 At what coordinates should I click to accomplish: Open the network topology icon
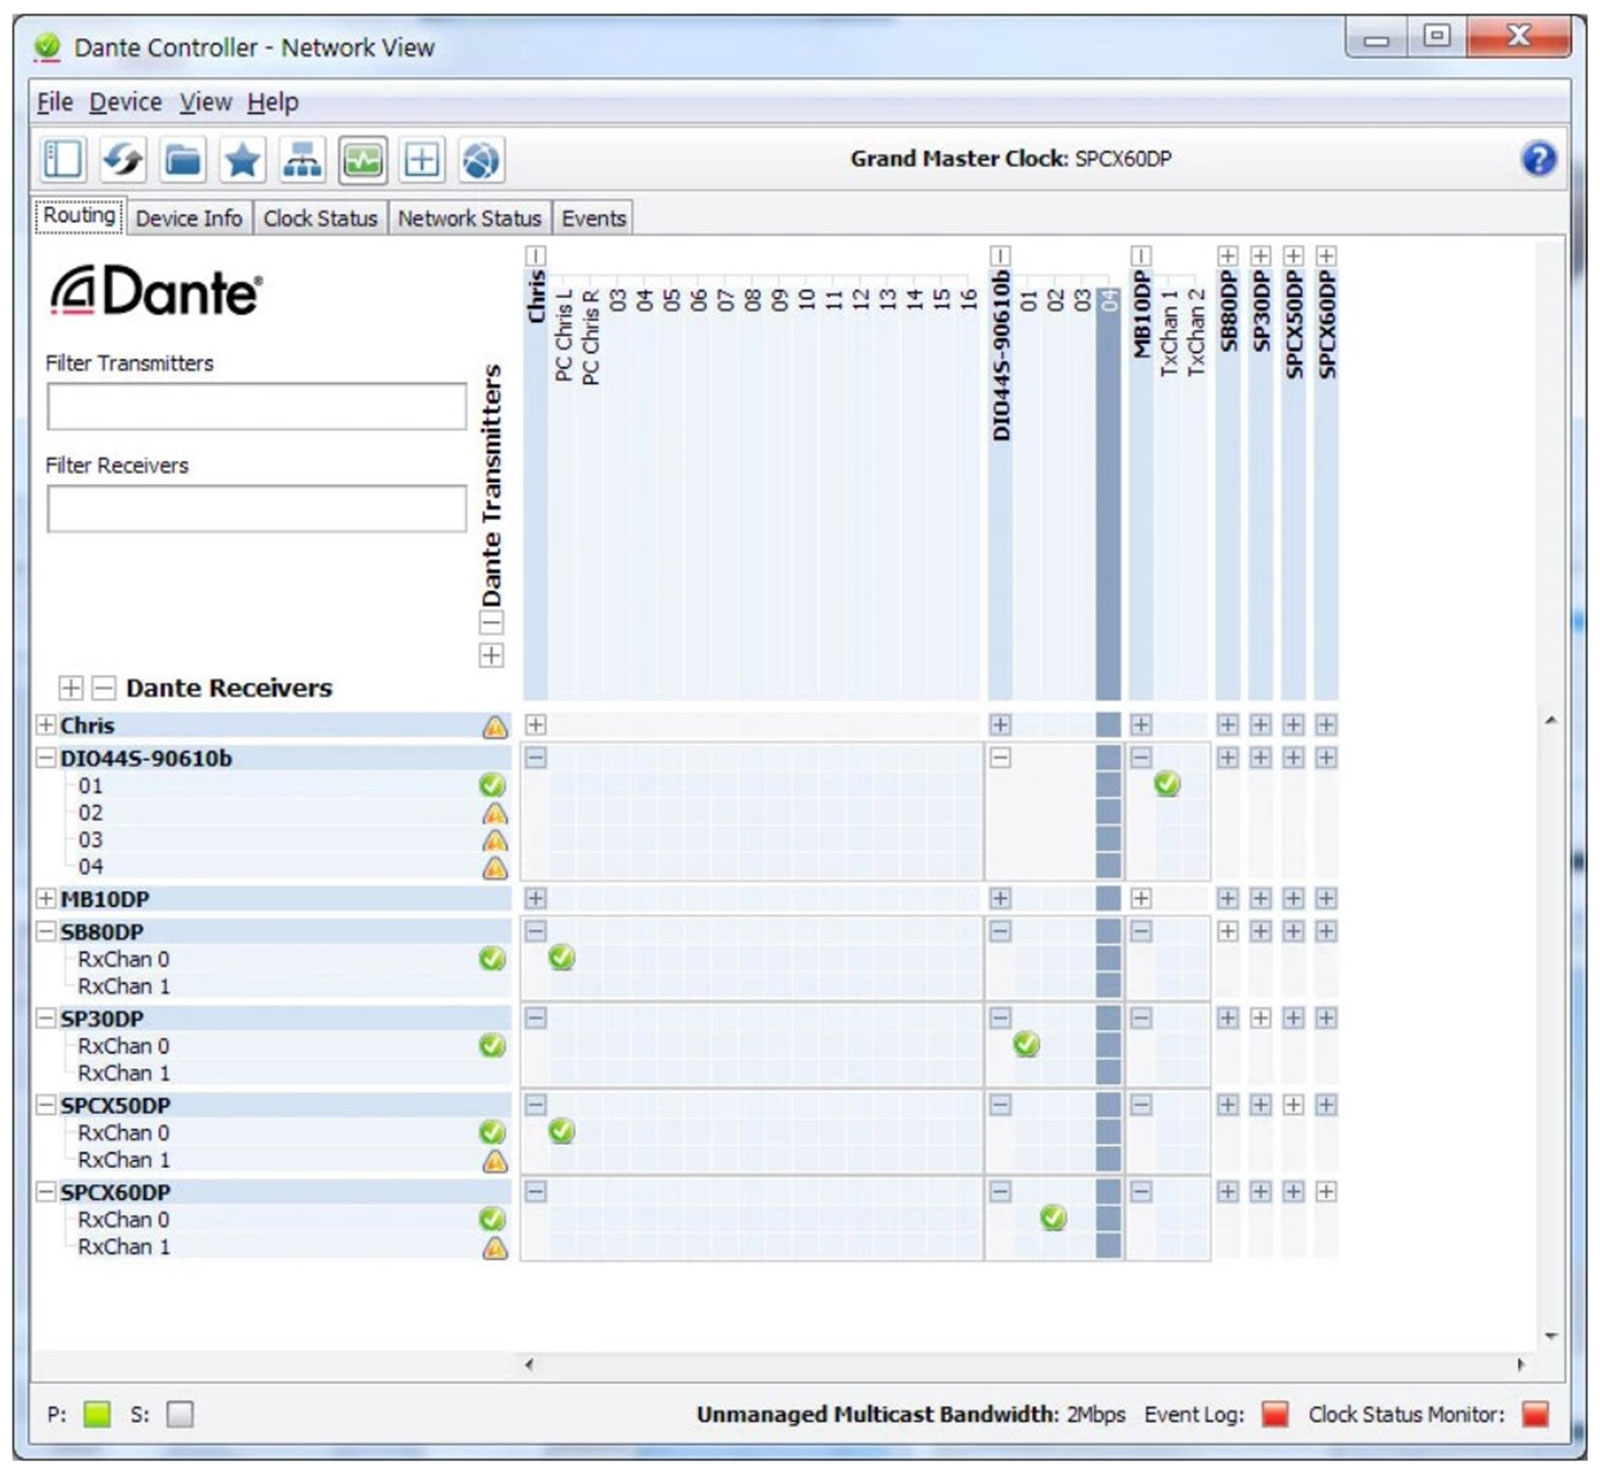[302, 158]
